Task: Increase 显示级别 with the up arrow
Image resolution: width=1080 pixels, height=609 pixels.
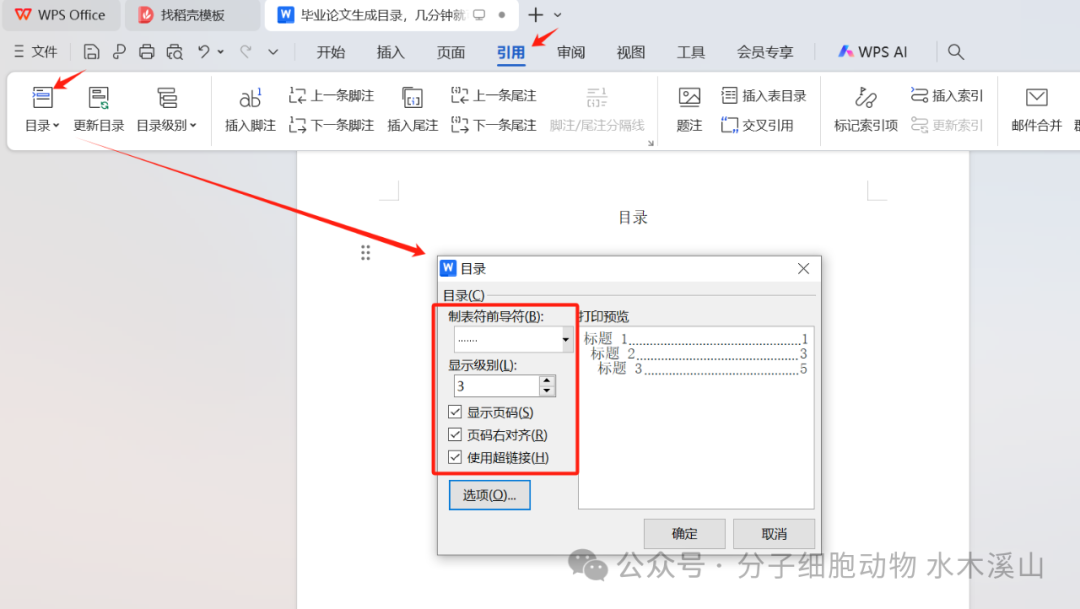Action: click(546, 380)
